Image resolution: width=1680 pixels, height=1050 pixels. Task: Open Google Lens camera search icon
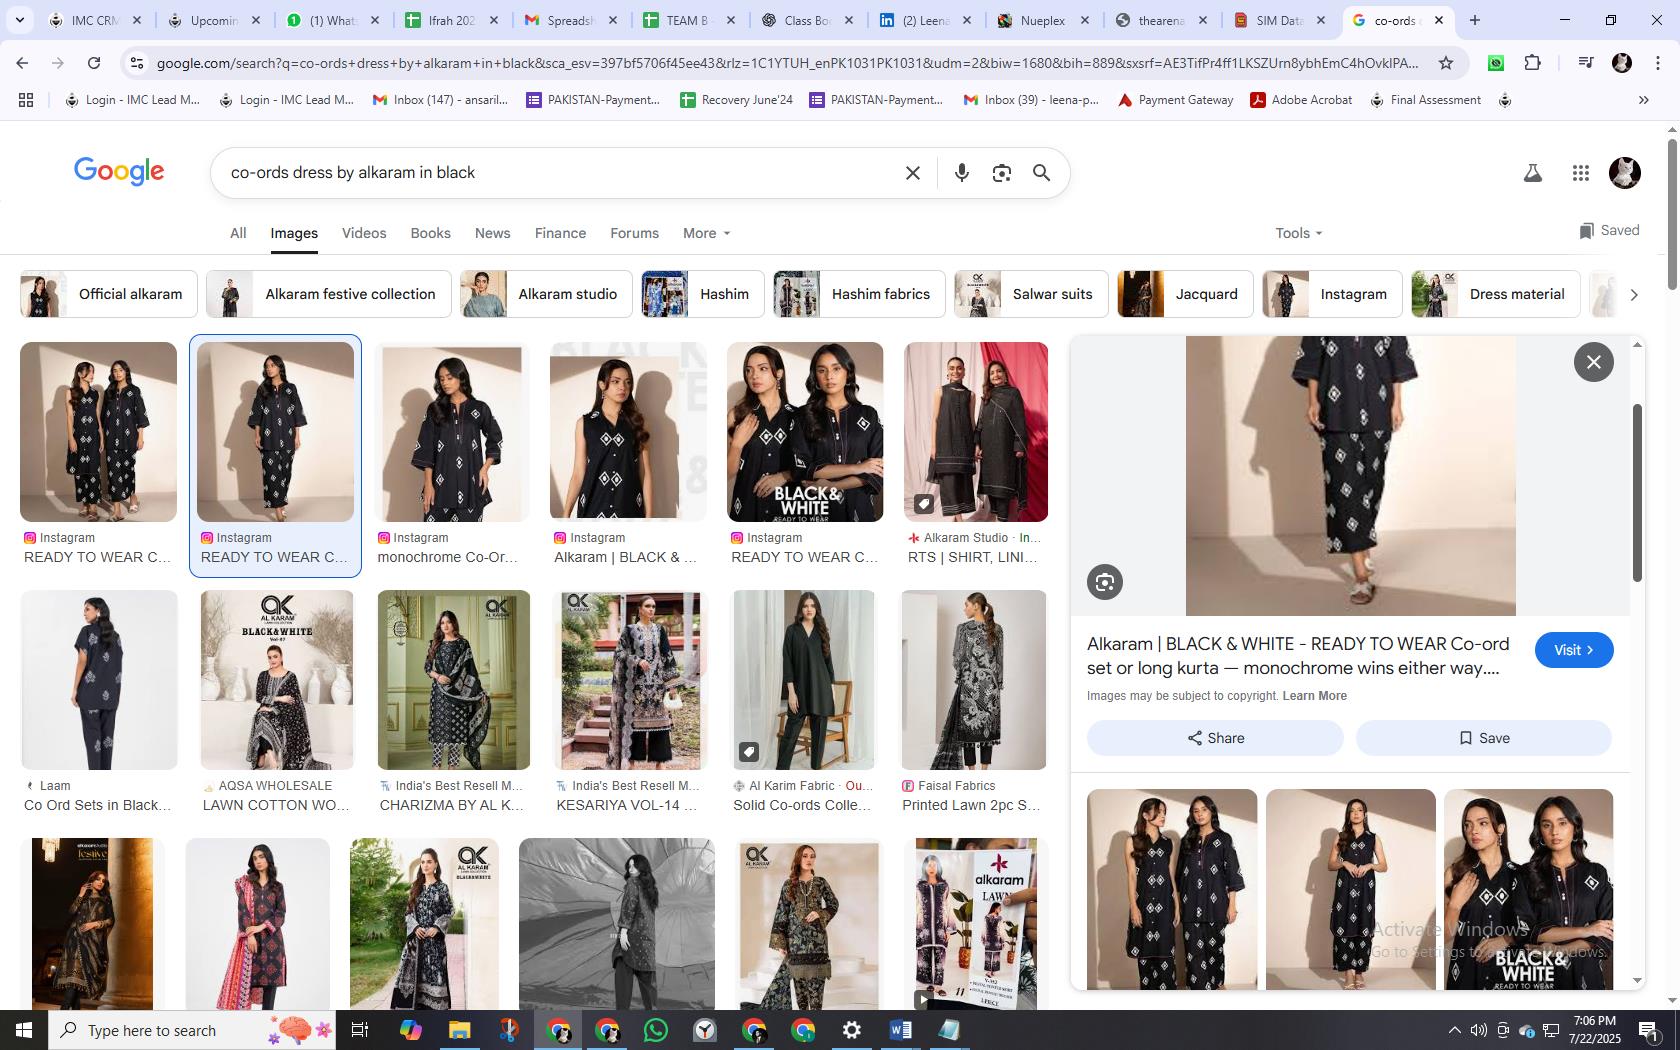(1001, 173)
